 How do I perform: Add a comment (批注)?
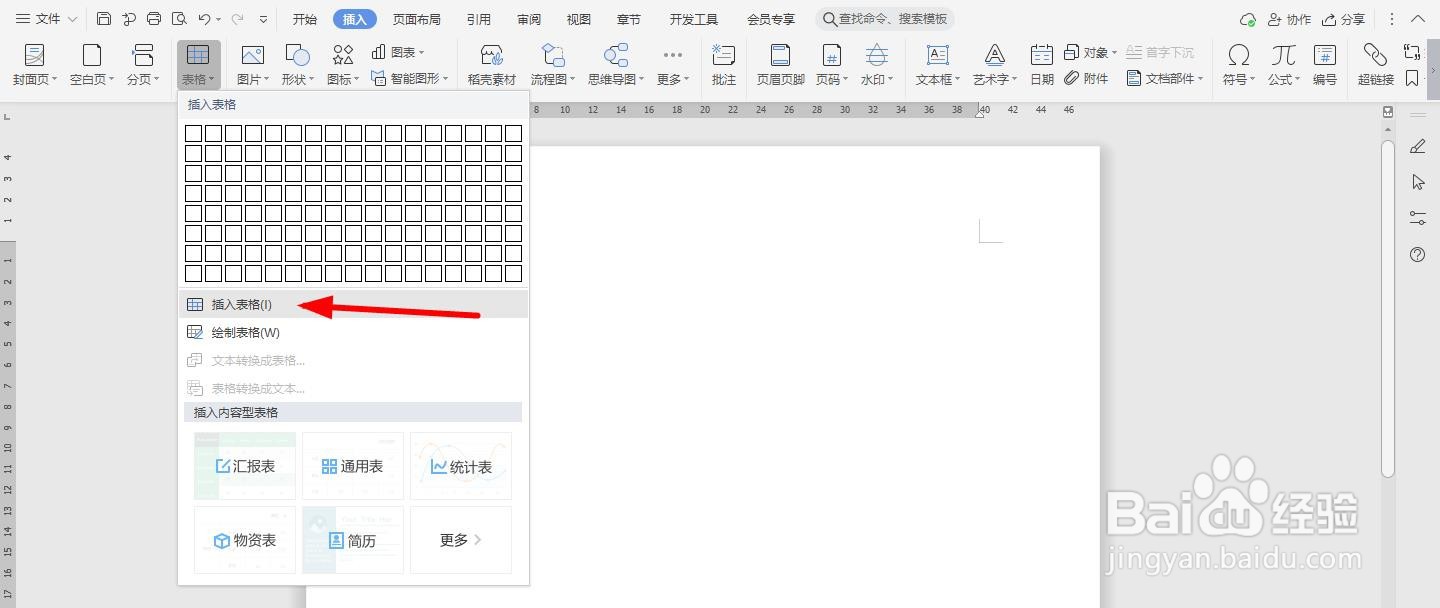click(724, 65)
